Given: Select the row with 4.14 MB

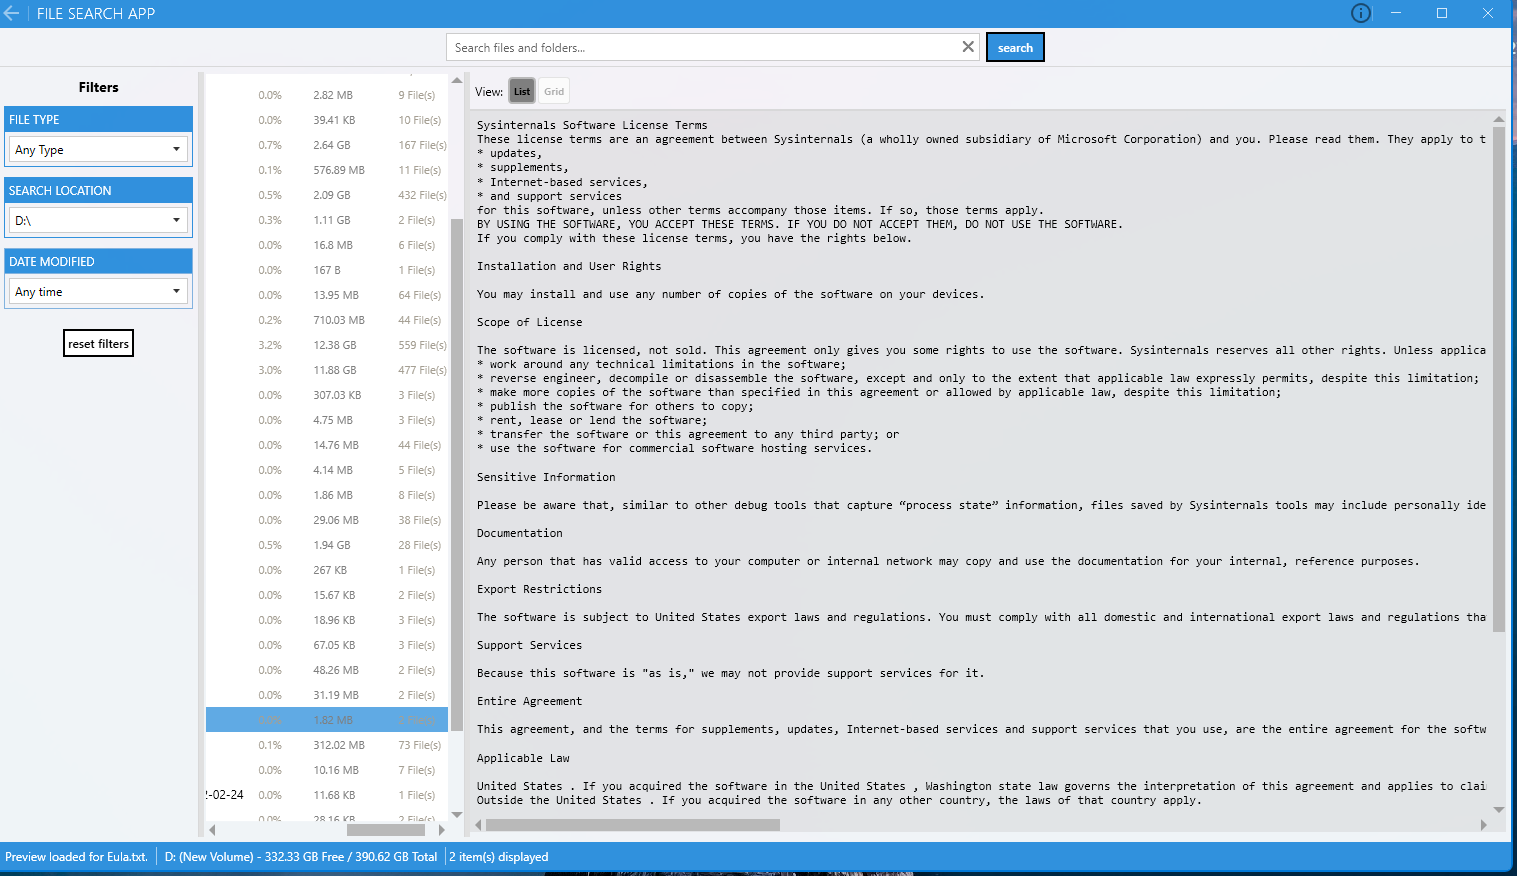Looking at the screenshot, I should click(327, 470).
